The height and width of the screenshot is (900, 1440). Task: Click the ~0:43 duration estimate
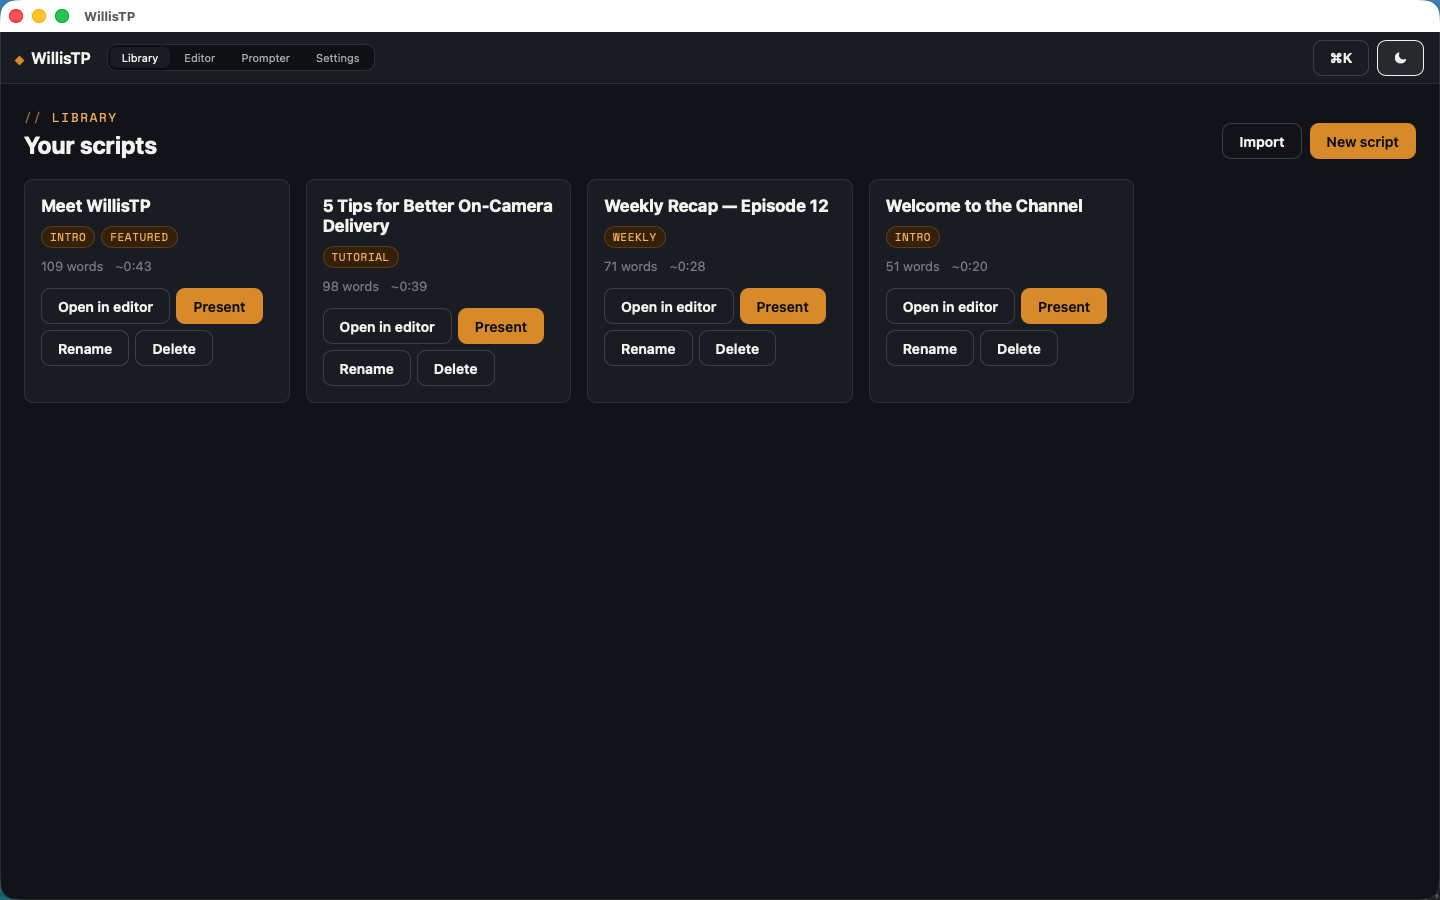(133, 266)
